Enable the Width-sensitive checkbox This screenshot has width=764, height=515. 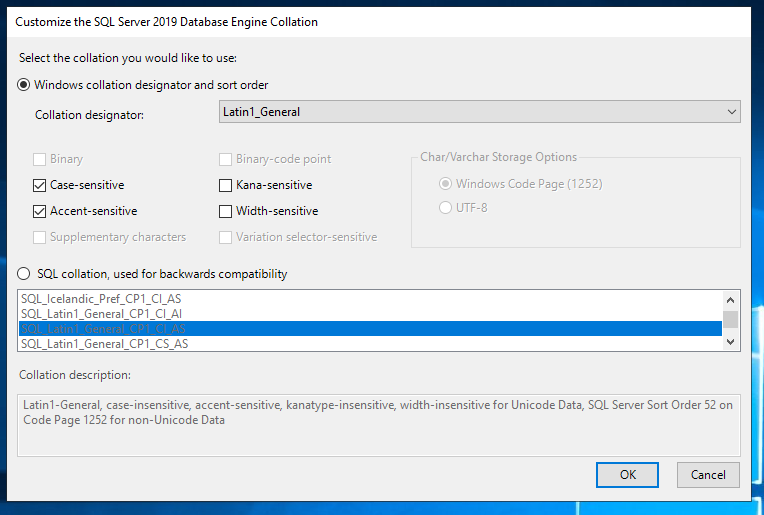[225, 211]
